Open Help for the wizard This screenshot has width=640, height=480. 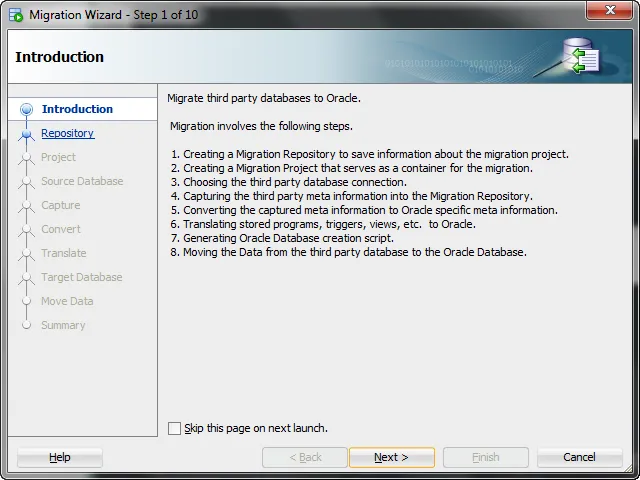pyautogui.click(x=60, y=457)
